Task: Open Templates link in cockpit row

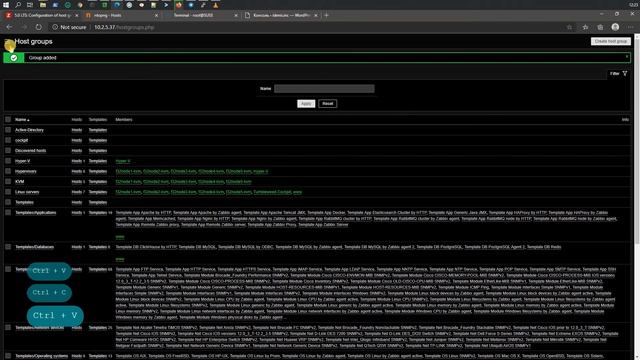Action: [x=98, y=140]
